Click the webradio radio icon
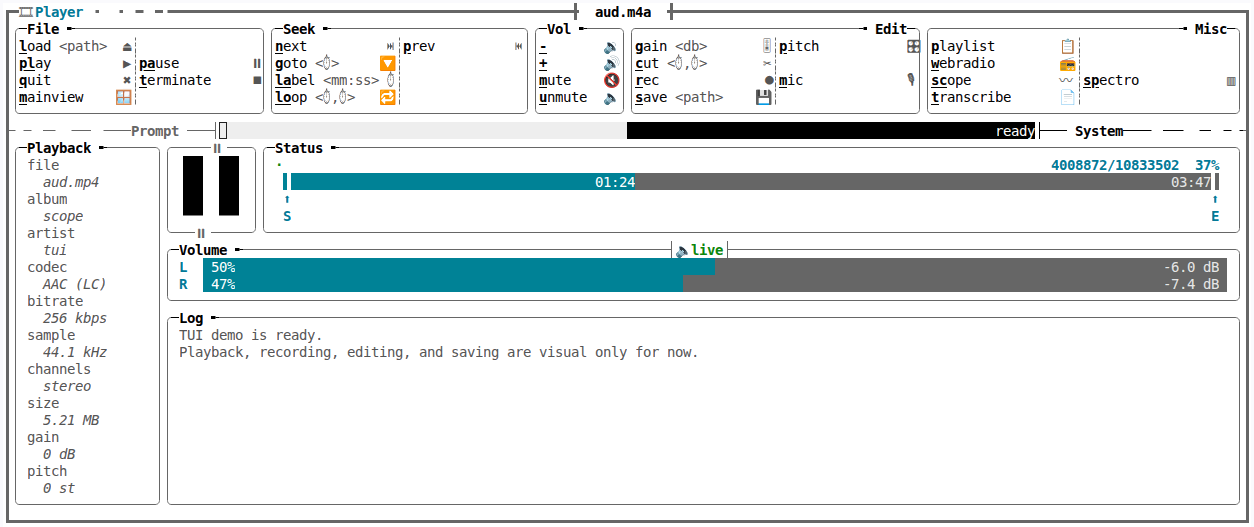The width and height of the screenshot is (1254, 527). pyautogui.click(x=1067, y=64)
